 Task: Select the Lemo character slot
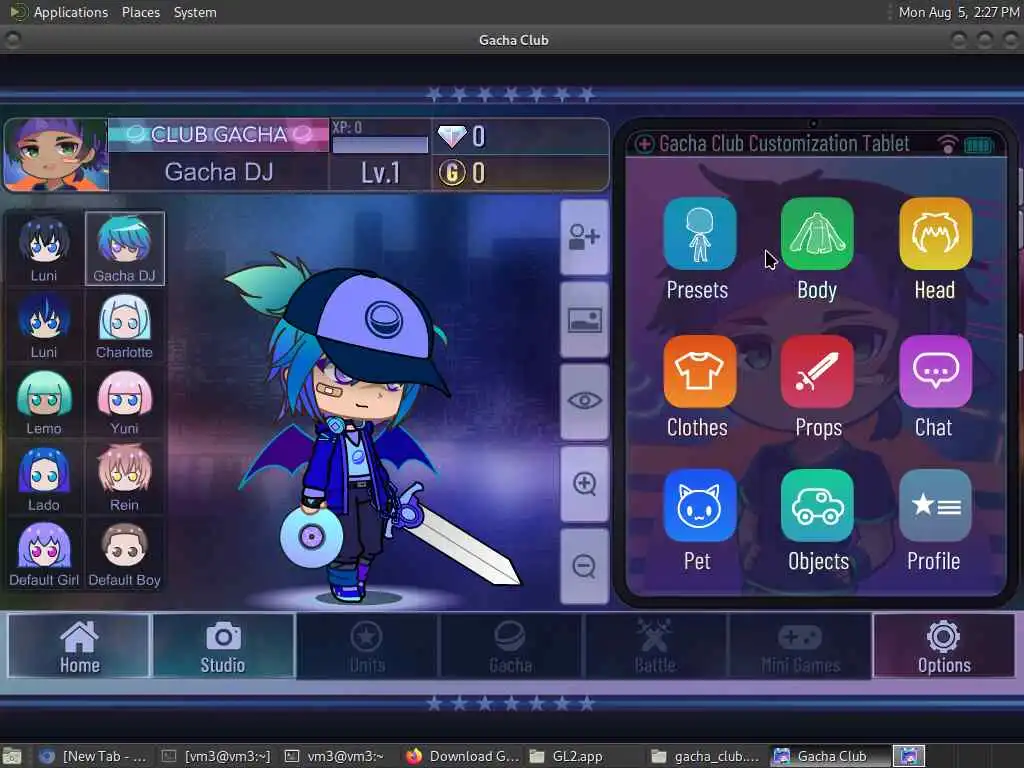pos(44,401)
